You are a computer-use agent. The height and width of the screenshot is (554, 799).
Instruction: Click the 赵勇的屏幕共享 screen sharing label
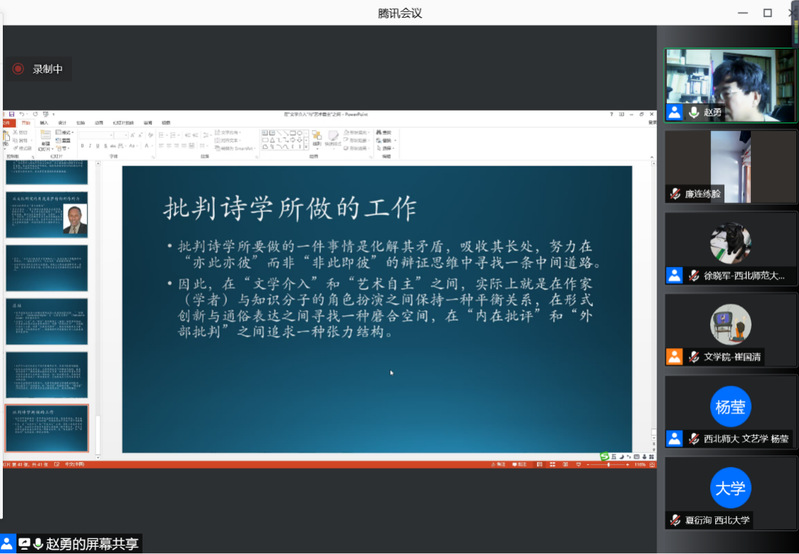(x=92, y=543)
